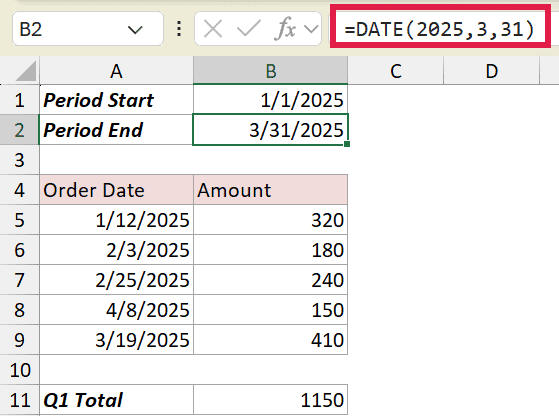559x416 pixels.
Task: Select row 8 header
Action: click(19, 310)
